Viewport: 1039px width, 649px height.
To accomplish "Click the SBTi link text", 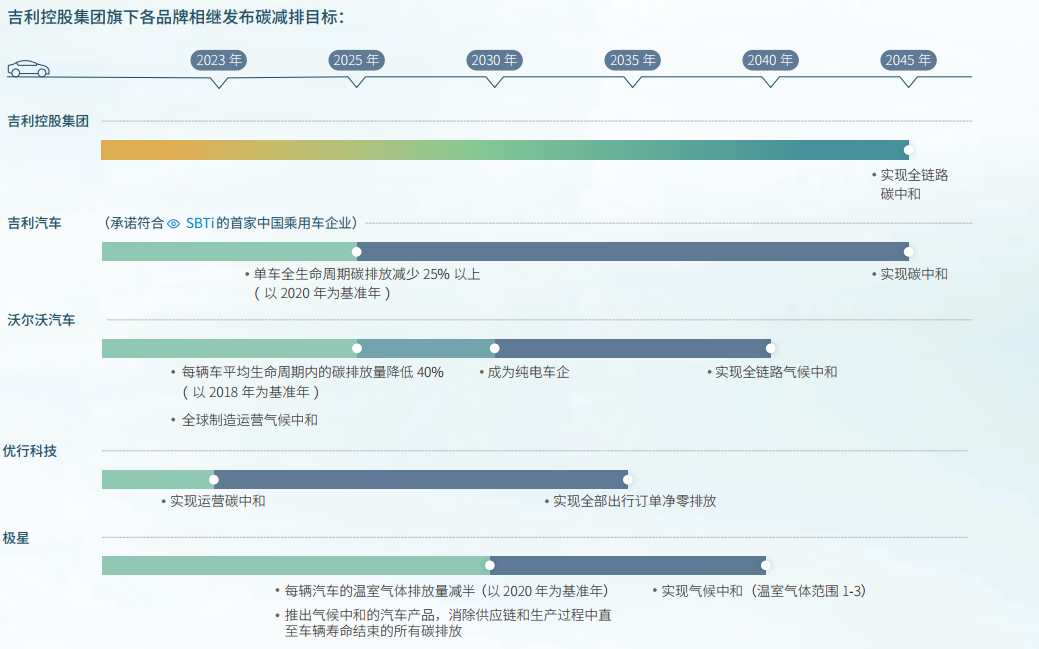I will pos(199,223).
